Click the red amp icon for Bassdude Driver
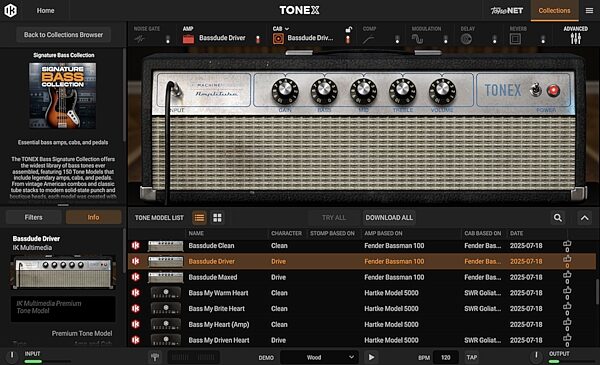Image resolution: width=600 pixels, height=365 pixels. pos(188,39)
